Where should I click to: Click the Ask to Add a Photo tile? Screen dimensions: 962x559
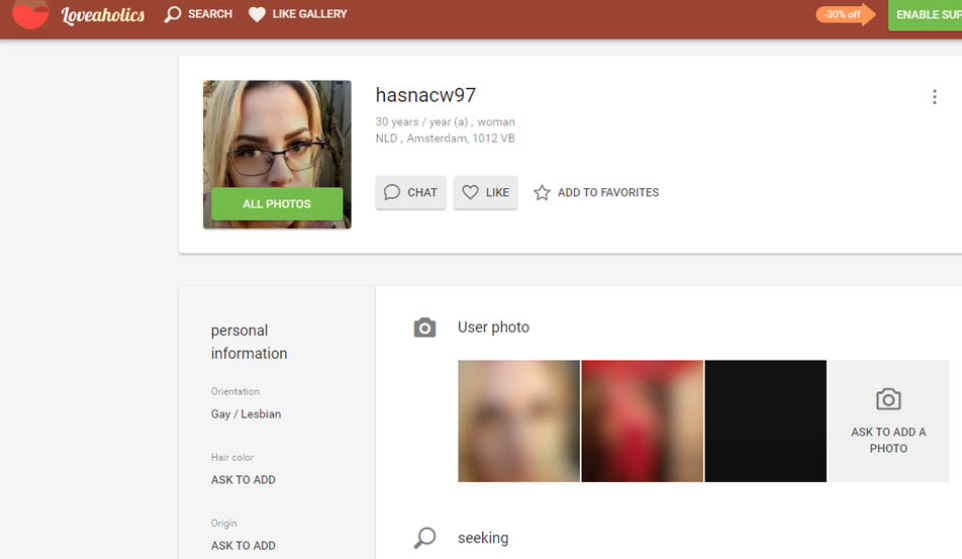(x=888, y=421)
